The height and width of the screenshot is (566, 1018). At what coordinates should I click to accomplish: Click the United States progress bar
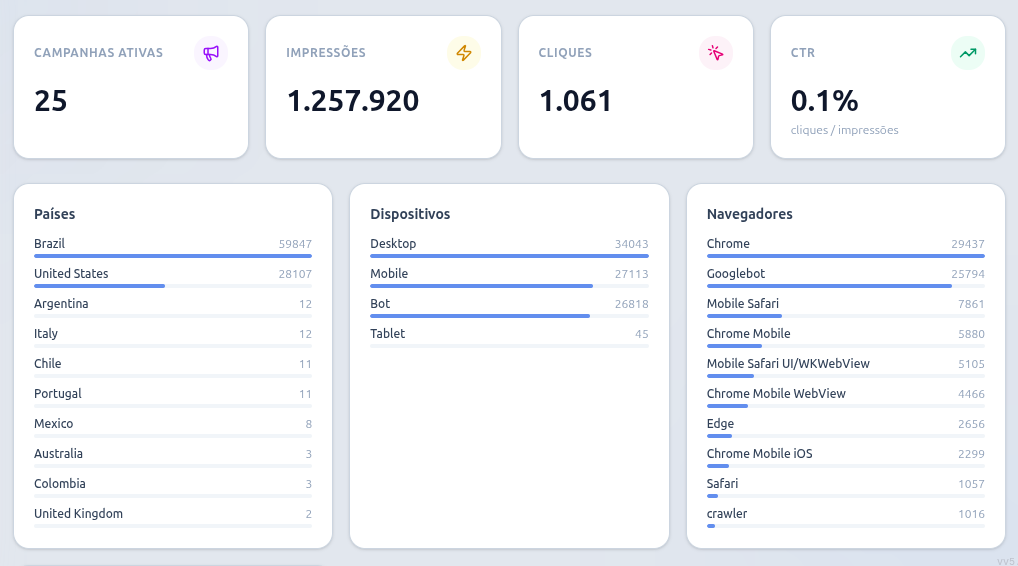tap(173, 286)
